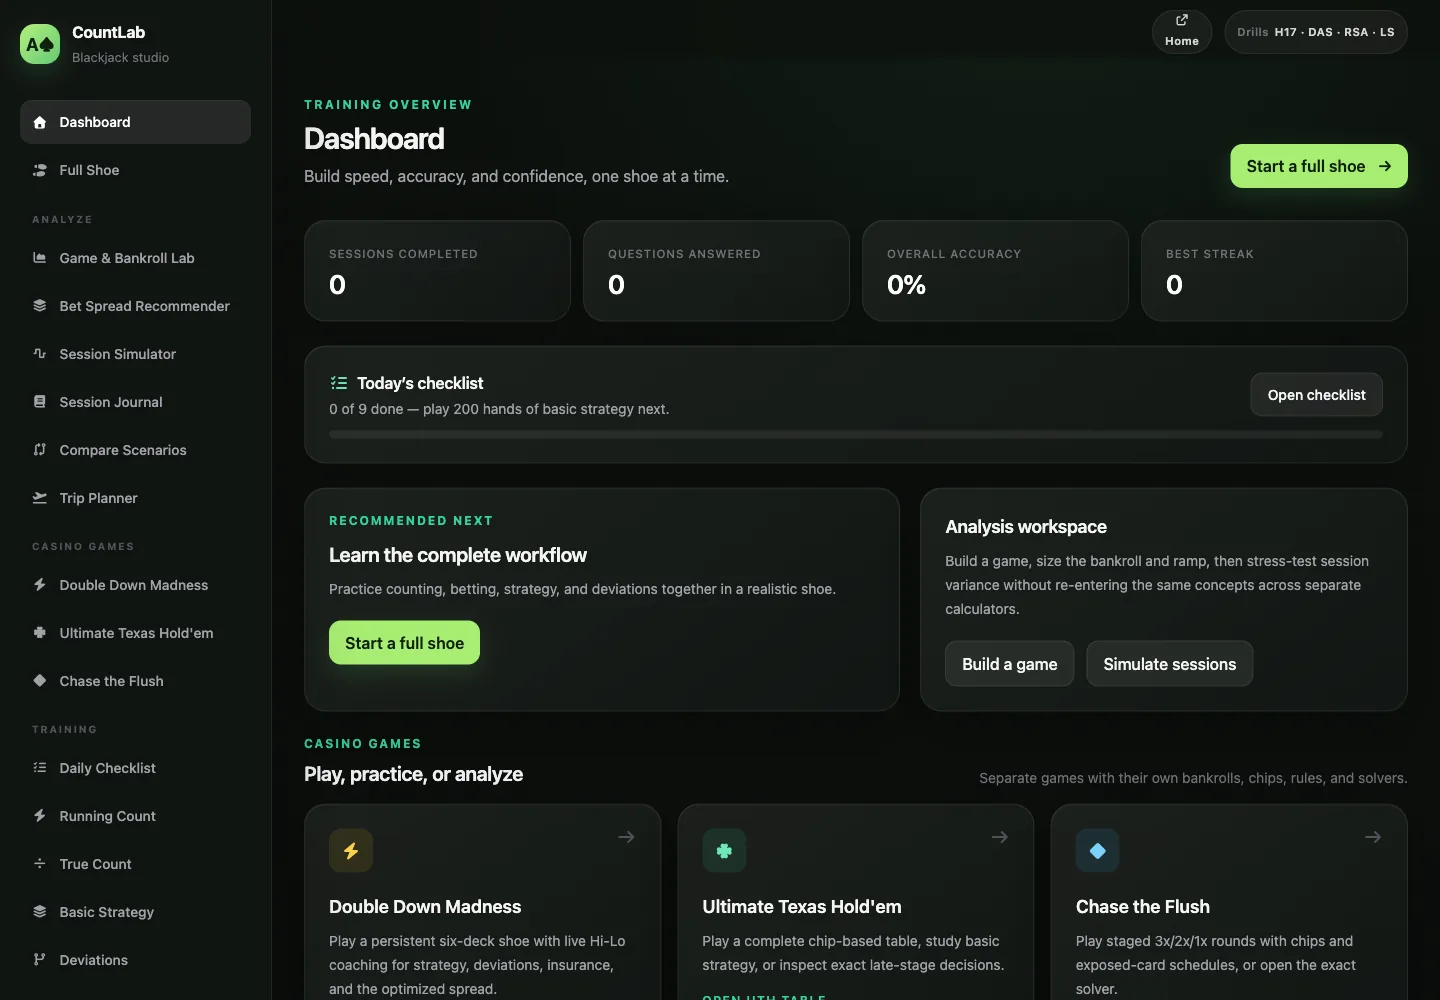1440x1000 pixels.
Task: Open the Chase the Flush card title
Action: click(1143, 907)
